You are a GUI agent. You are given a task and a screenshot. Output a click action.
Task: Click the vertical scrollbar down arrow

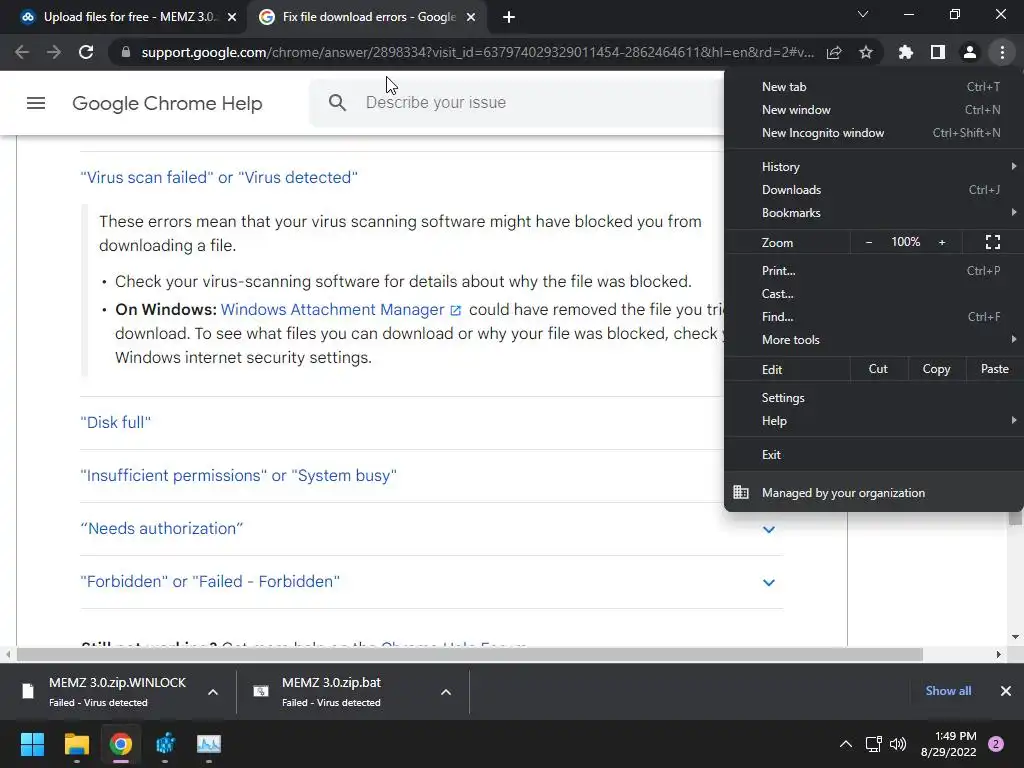pos(1015,637)
